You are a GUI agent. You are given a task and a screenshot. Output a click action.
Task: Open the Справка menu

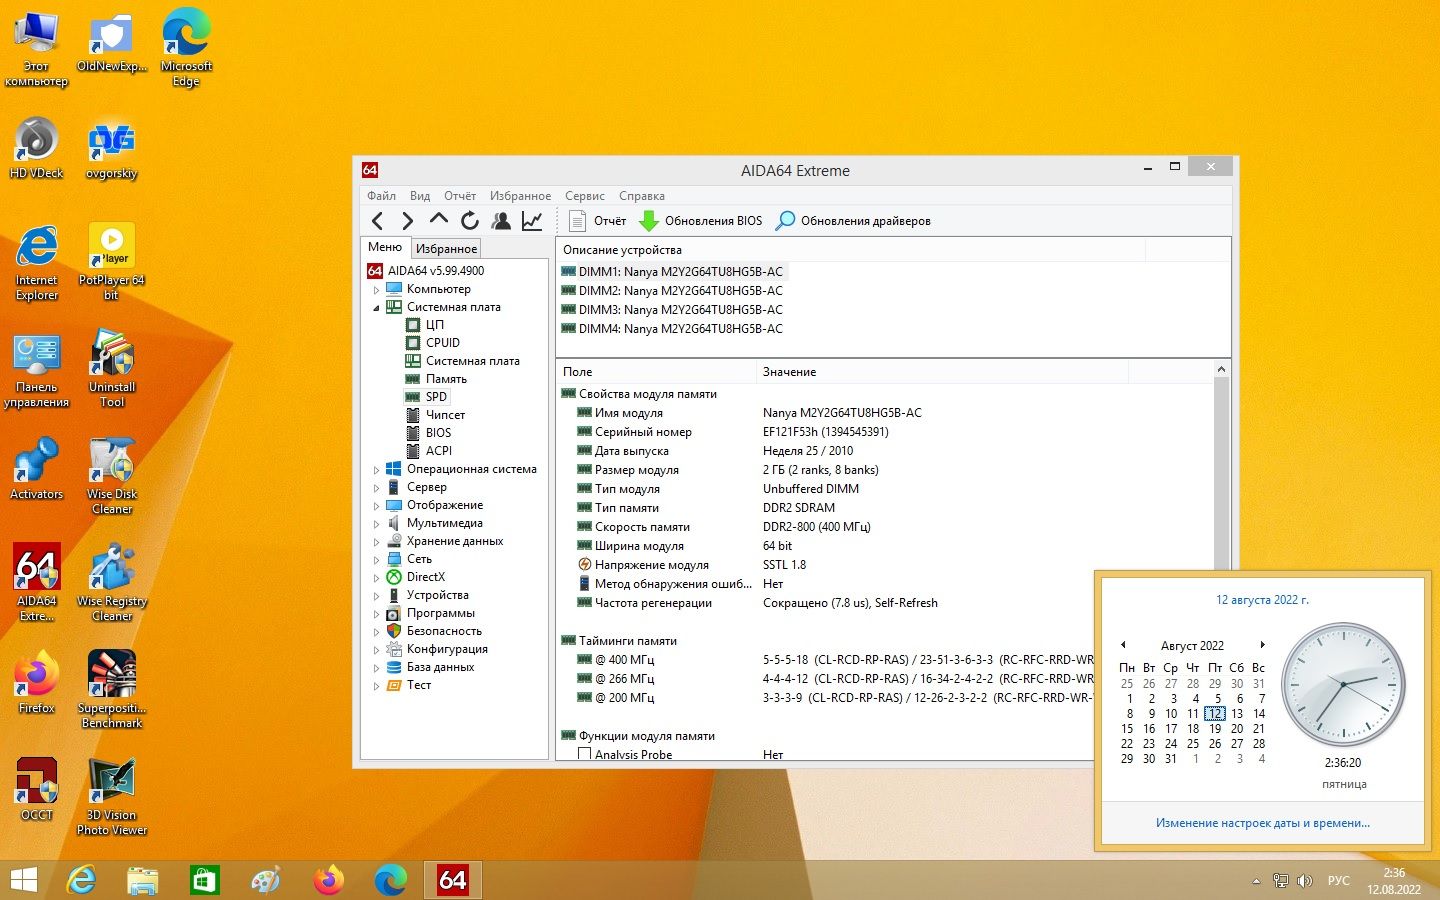642,196
